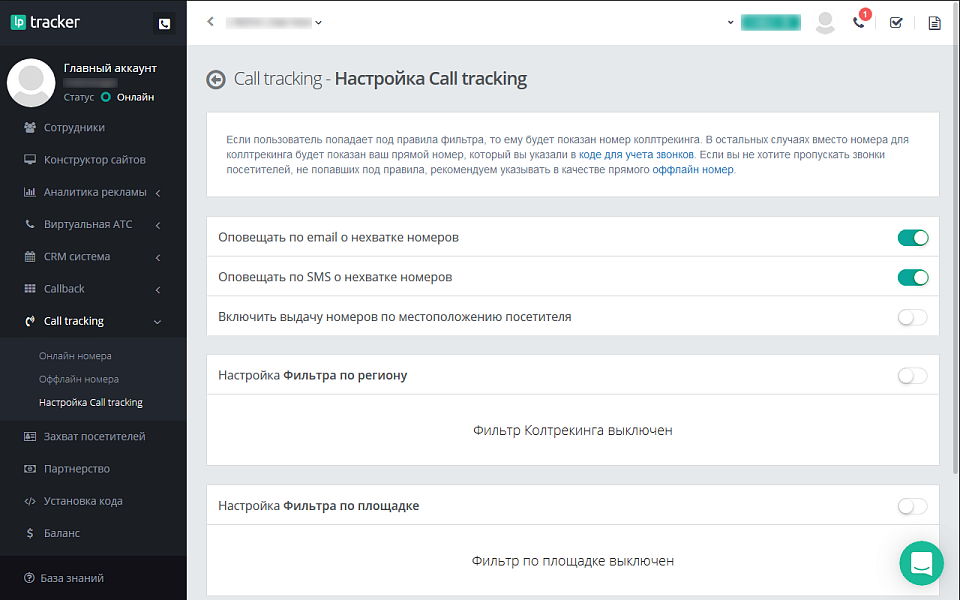Open the phone notifications icon with badge
The image size is (960, 600).
(x=859, y=22)
